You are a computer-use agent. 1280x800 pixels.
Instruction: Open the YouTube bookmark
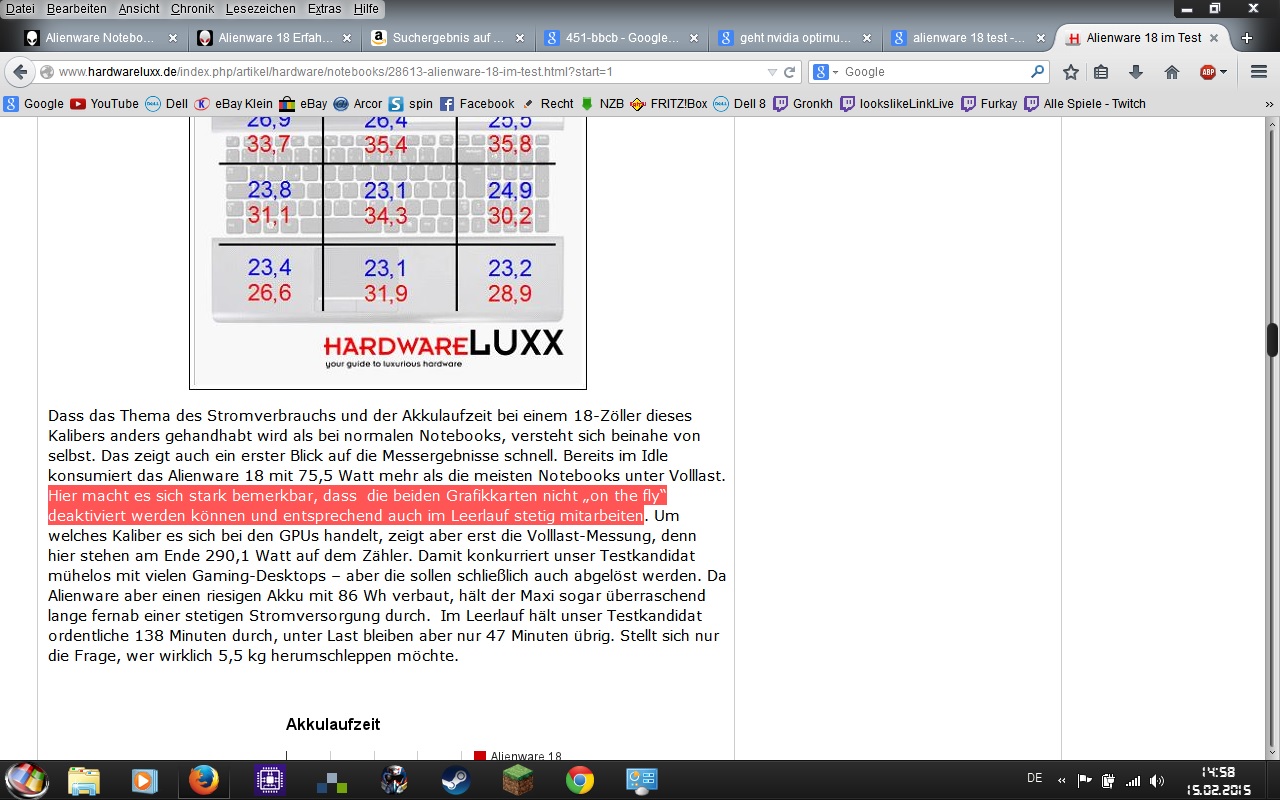(104, 104)
